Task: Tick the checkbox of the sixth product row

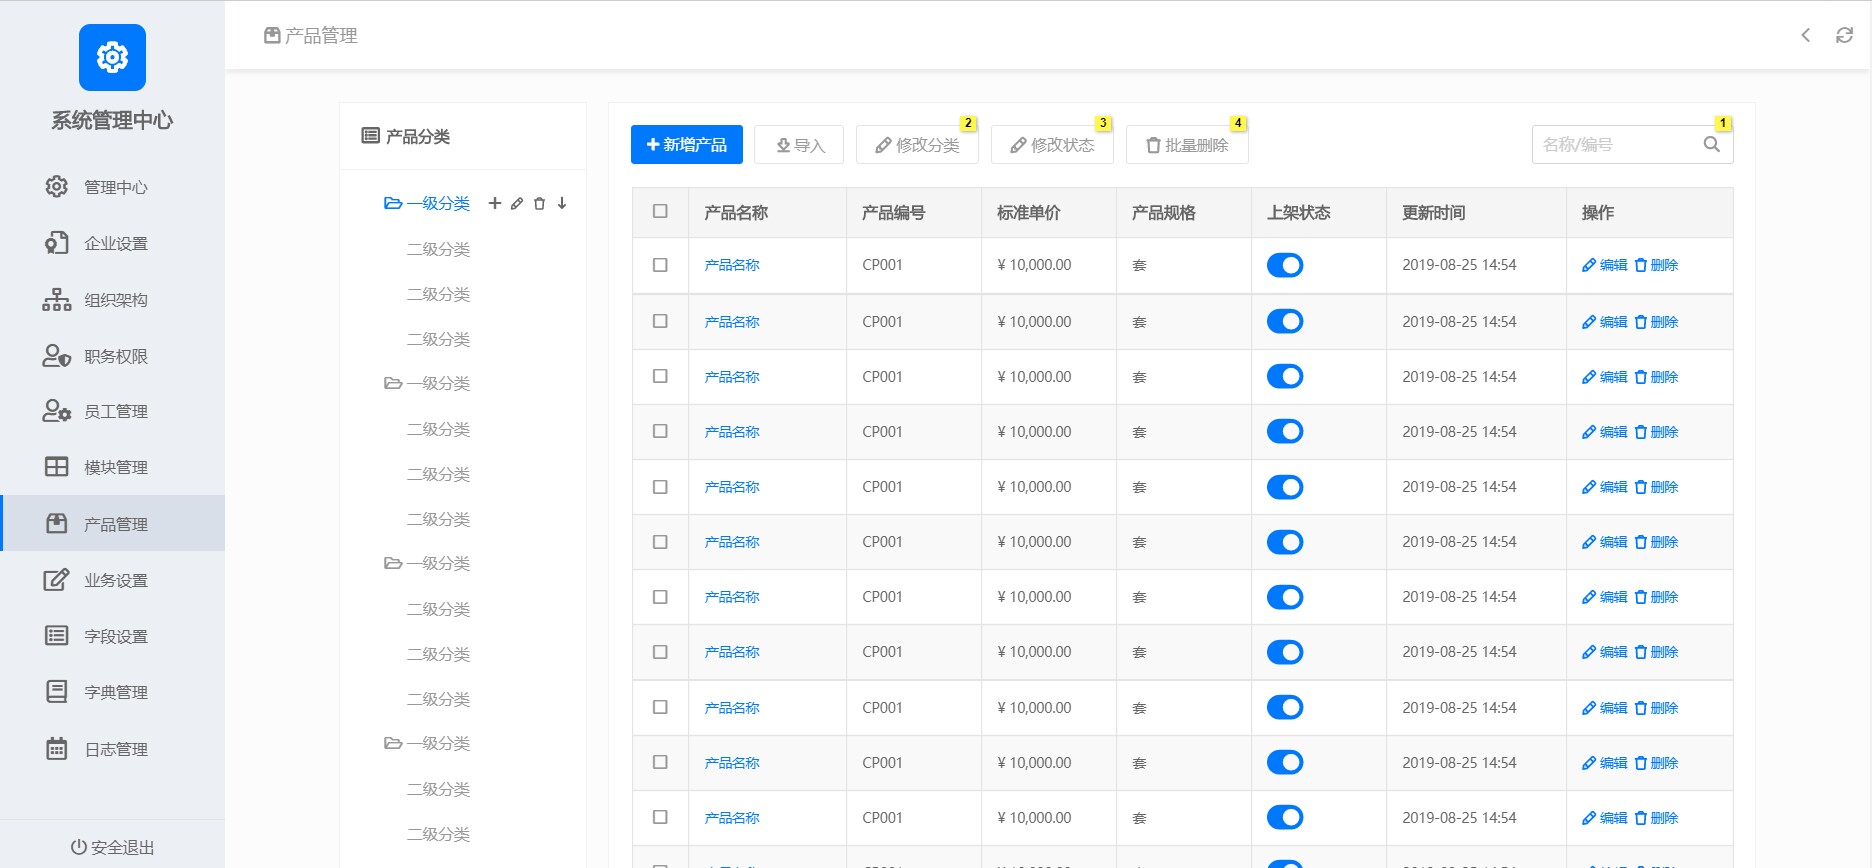Action: point(660,541)
